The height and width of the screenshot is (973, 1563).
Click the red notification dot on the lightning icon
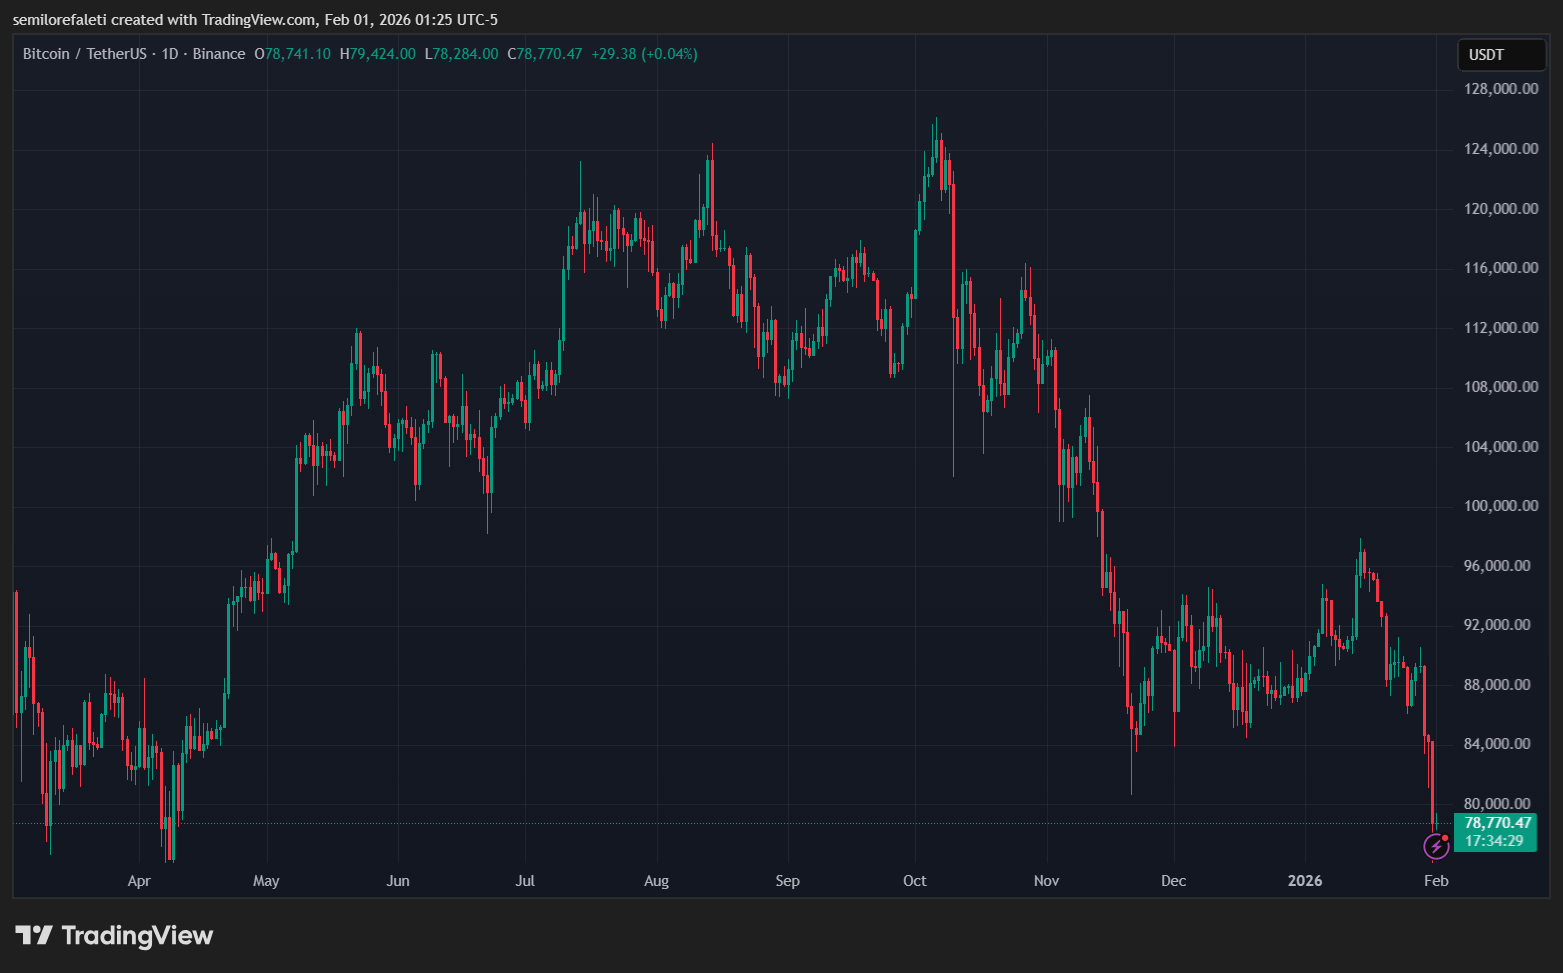click(x=1445, y=839)
